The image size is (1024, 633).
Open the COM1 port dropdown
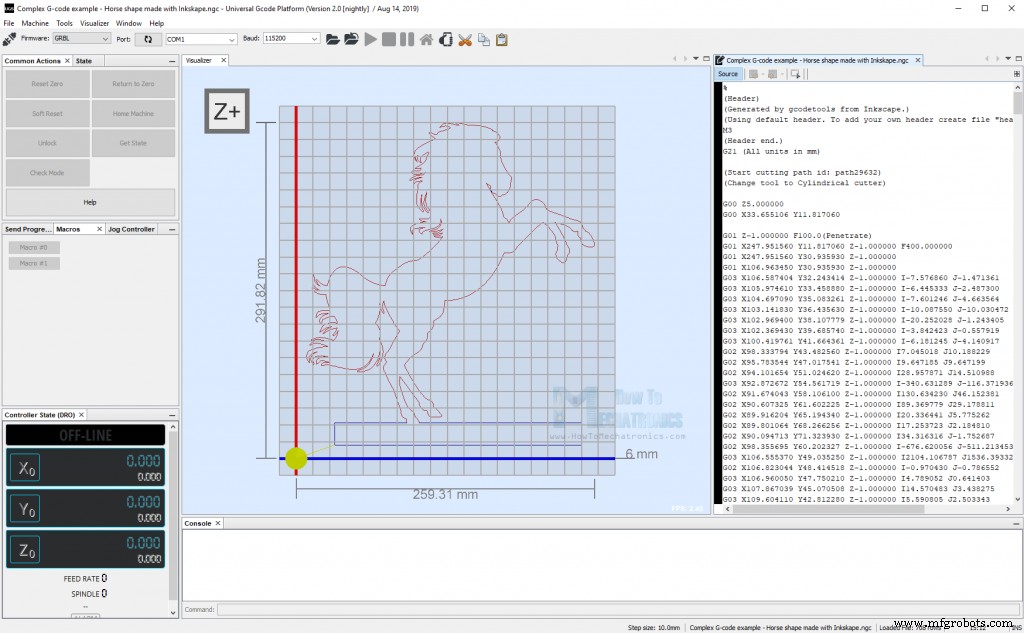(x=200, y=39)
